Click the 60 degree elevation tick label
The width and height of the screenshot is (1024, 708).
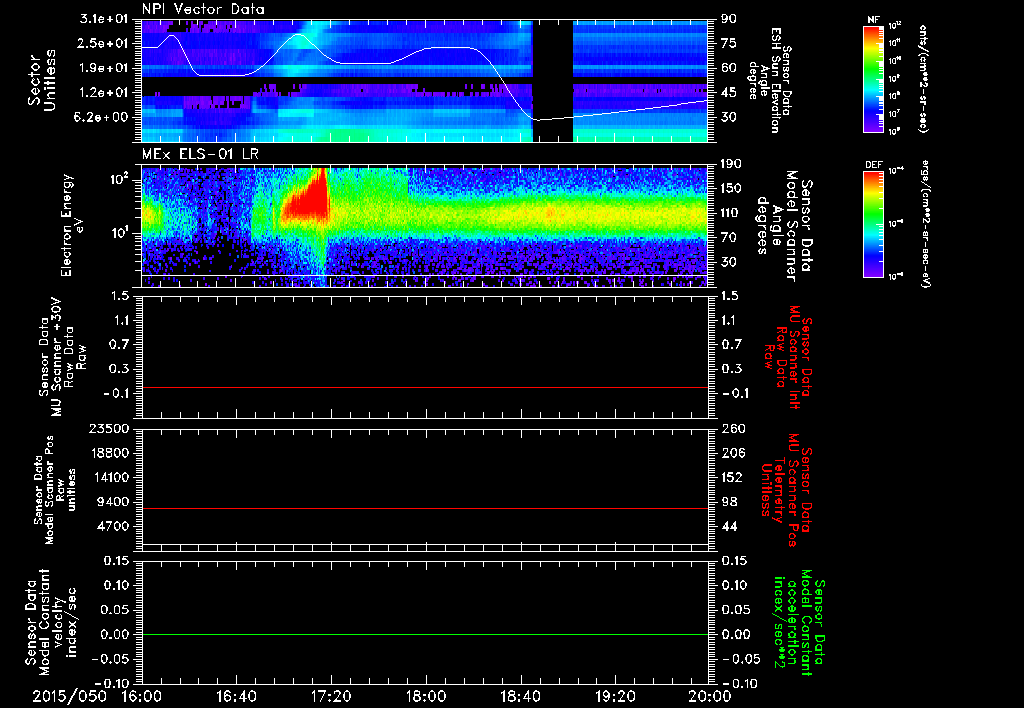click(729, 68)
